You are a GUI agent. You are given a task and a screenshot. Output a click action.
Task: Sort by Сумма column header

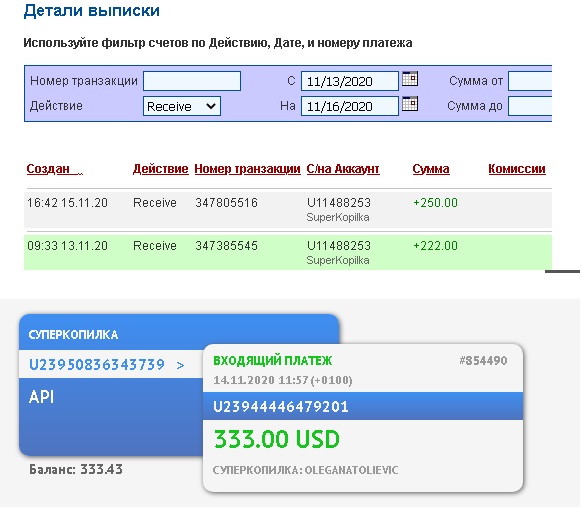(431, 169)
